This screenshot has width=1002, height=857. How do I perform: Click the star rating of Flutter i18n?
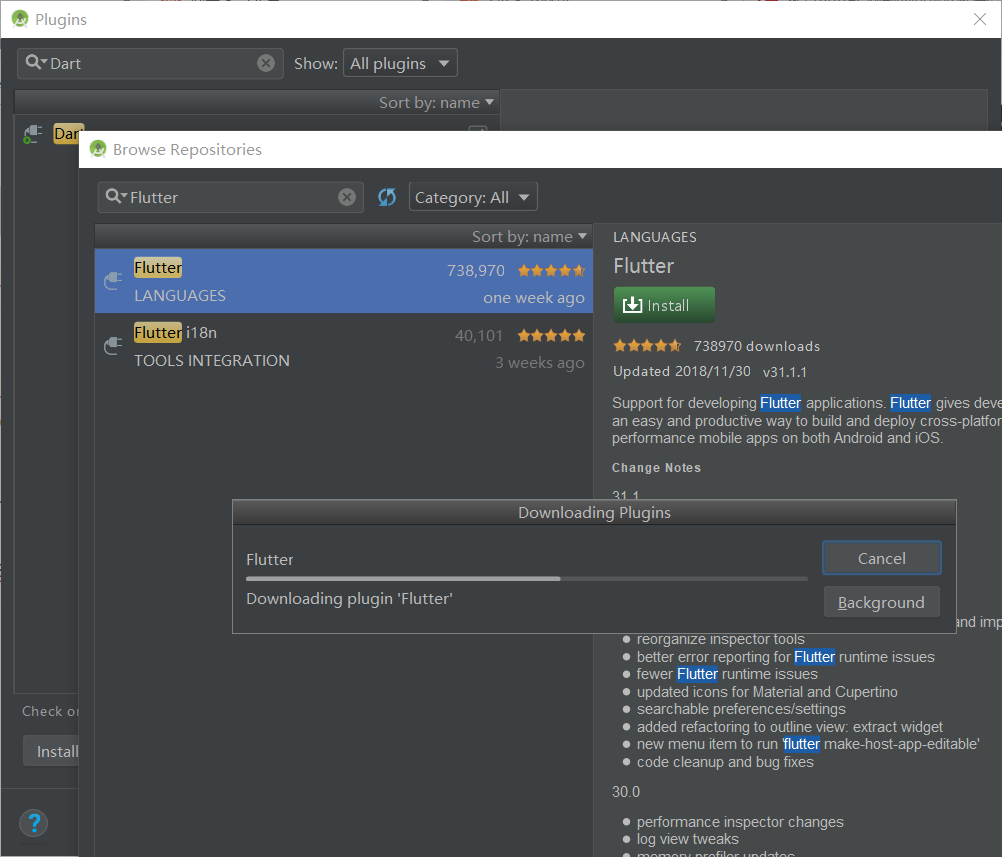[x=551, y=336]
